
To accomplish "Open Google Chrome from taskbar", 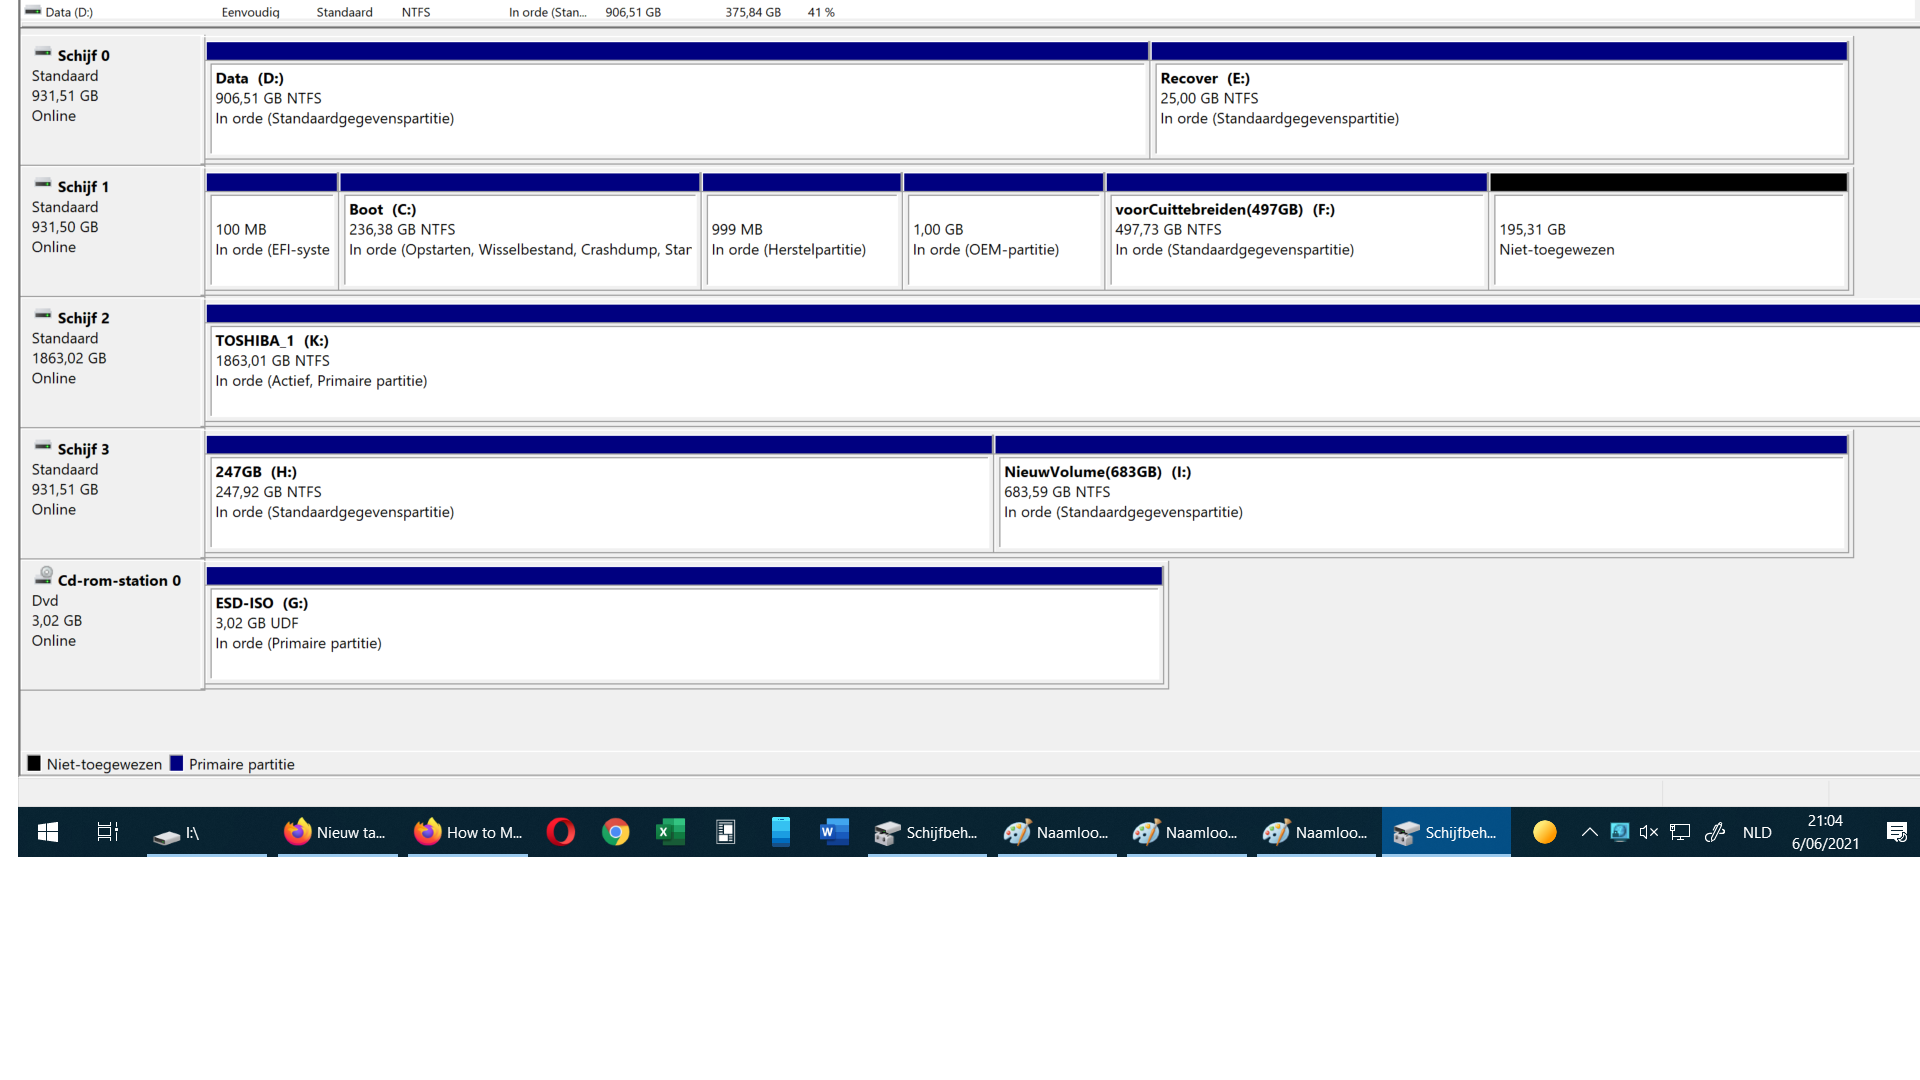I will [x=616, y=832].
